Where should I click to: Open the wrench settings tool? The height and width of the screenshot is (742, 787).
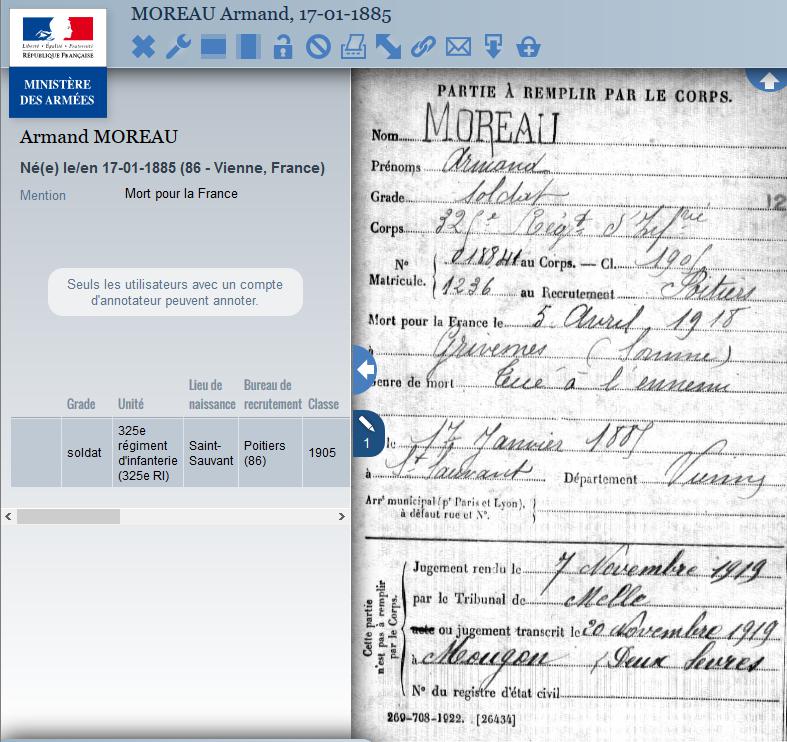click(x=178, y=47)
